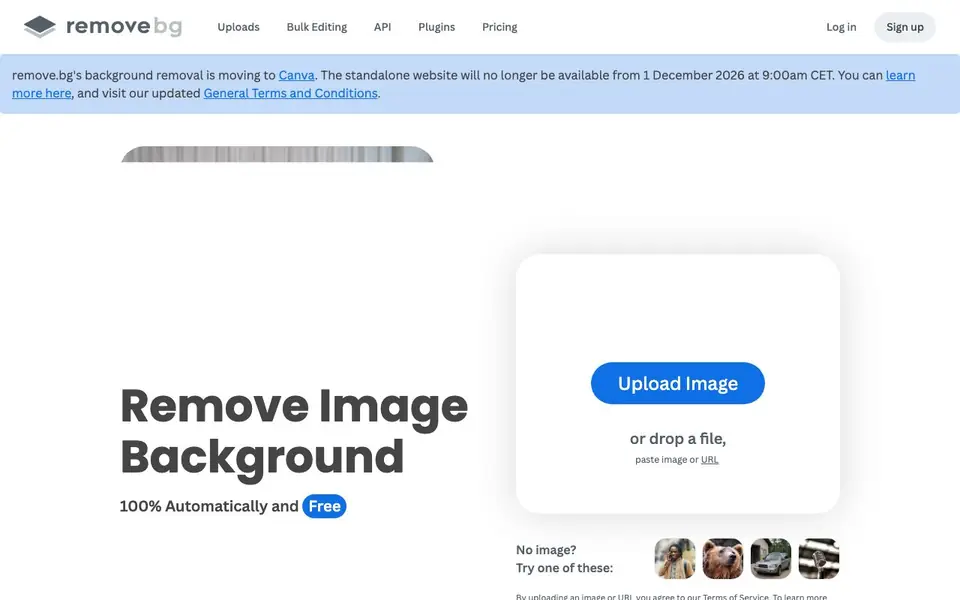Viewport: 960px width, 600px height.
Task: Select the woman sample image thumbnail
Action: (675, 558)
